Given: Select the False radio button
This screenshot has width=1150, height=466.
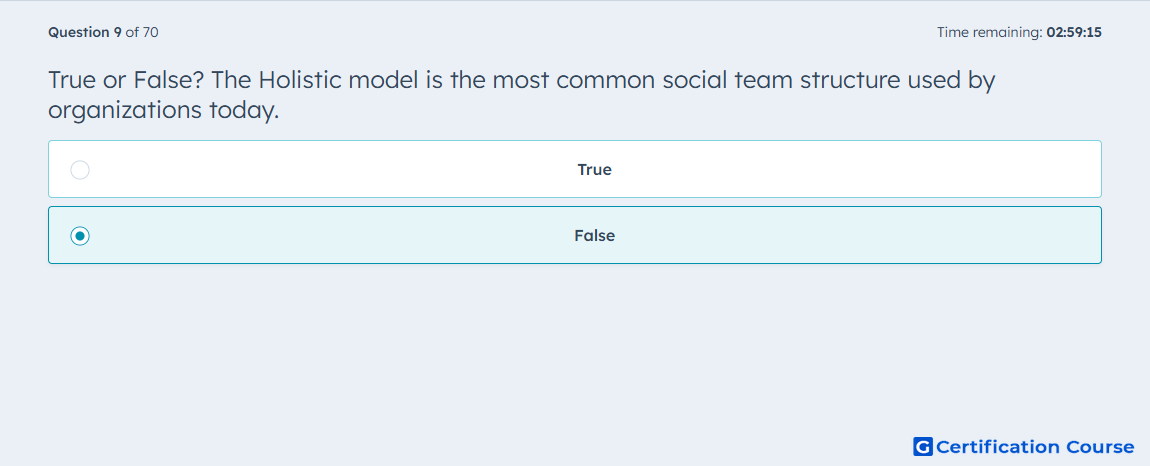Looking at the screenshot, I should 80,236.
